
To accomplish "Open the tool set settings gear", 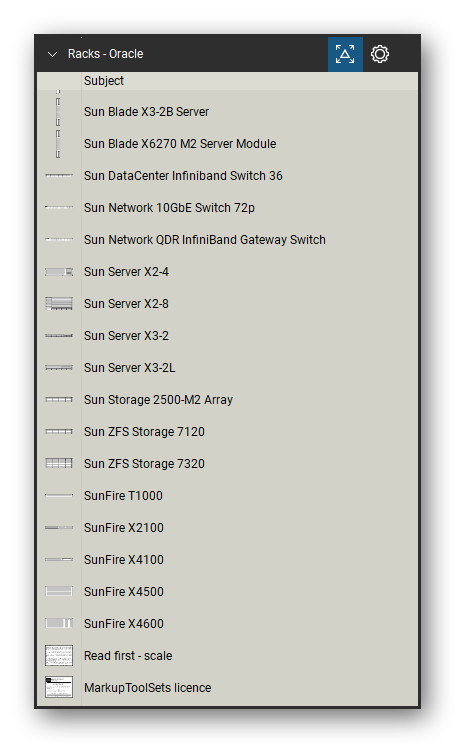I will tap(380, 54).
